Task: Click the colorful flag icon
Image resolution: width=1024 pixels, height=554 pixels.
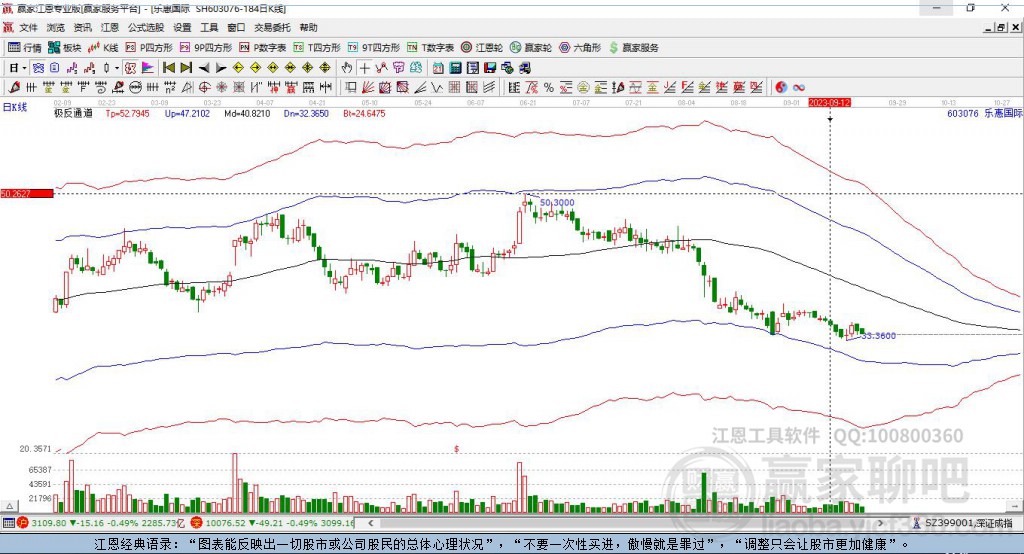Action: (148, 68)
